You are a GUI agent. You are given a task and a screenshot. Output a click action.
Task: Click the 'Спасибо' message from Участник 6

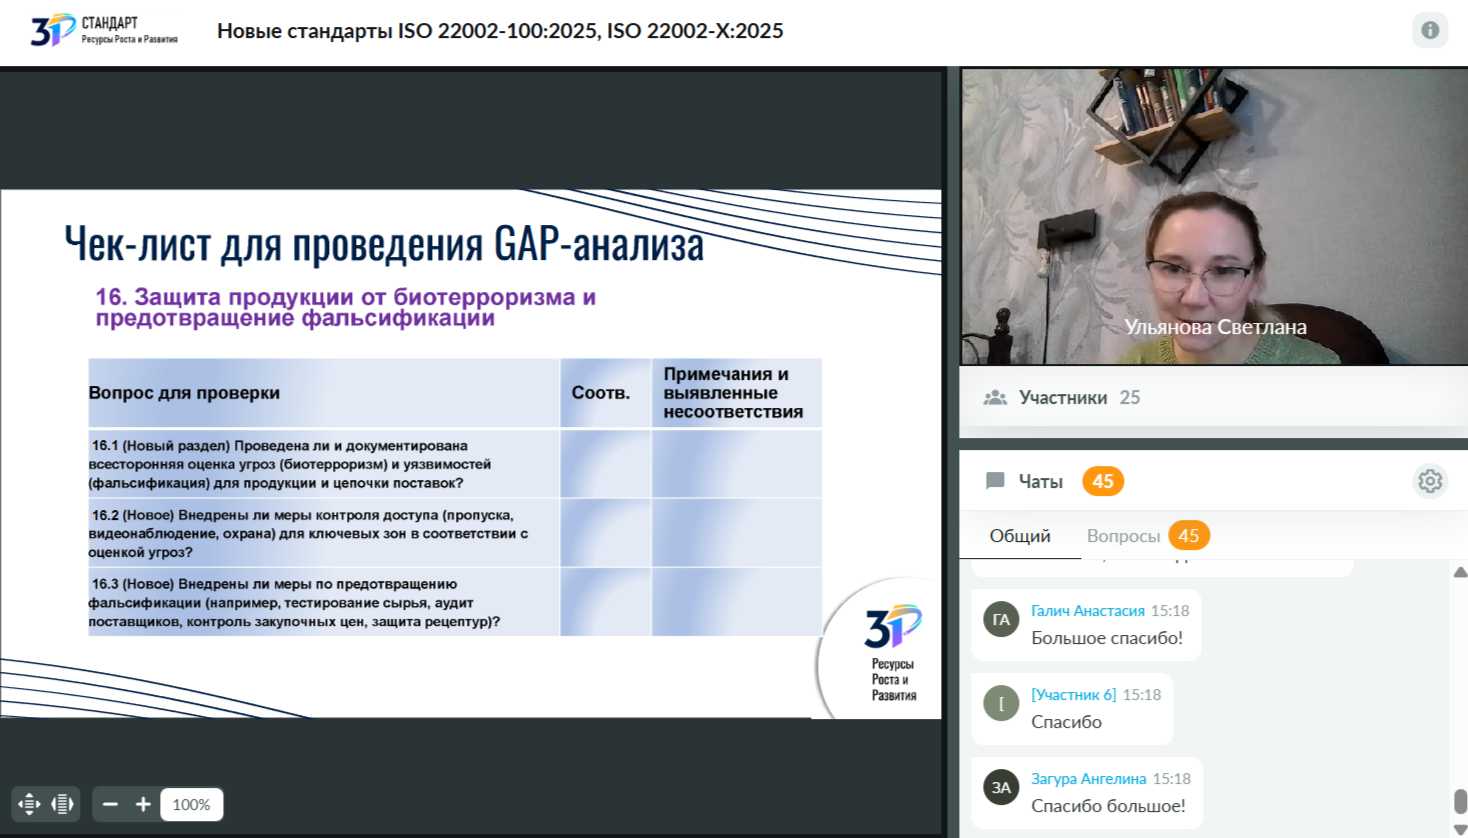pyautogui.click(x=1066, y=722)
